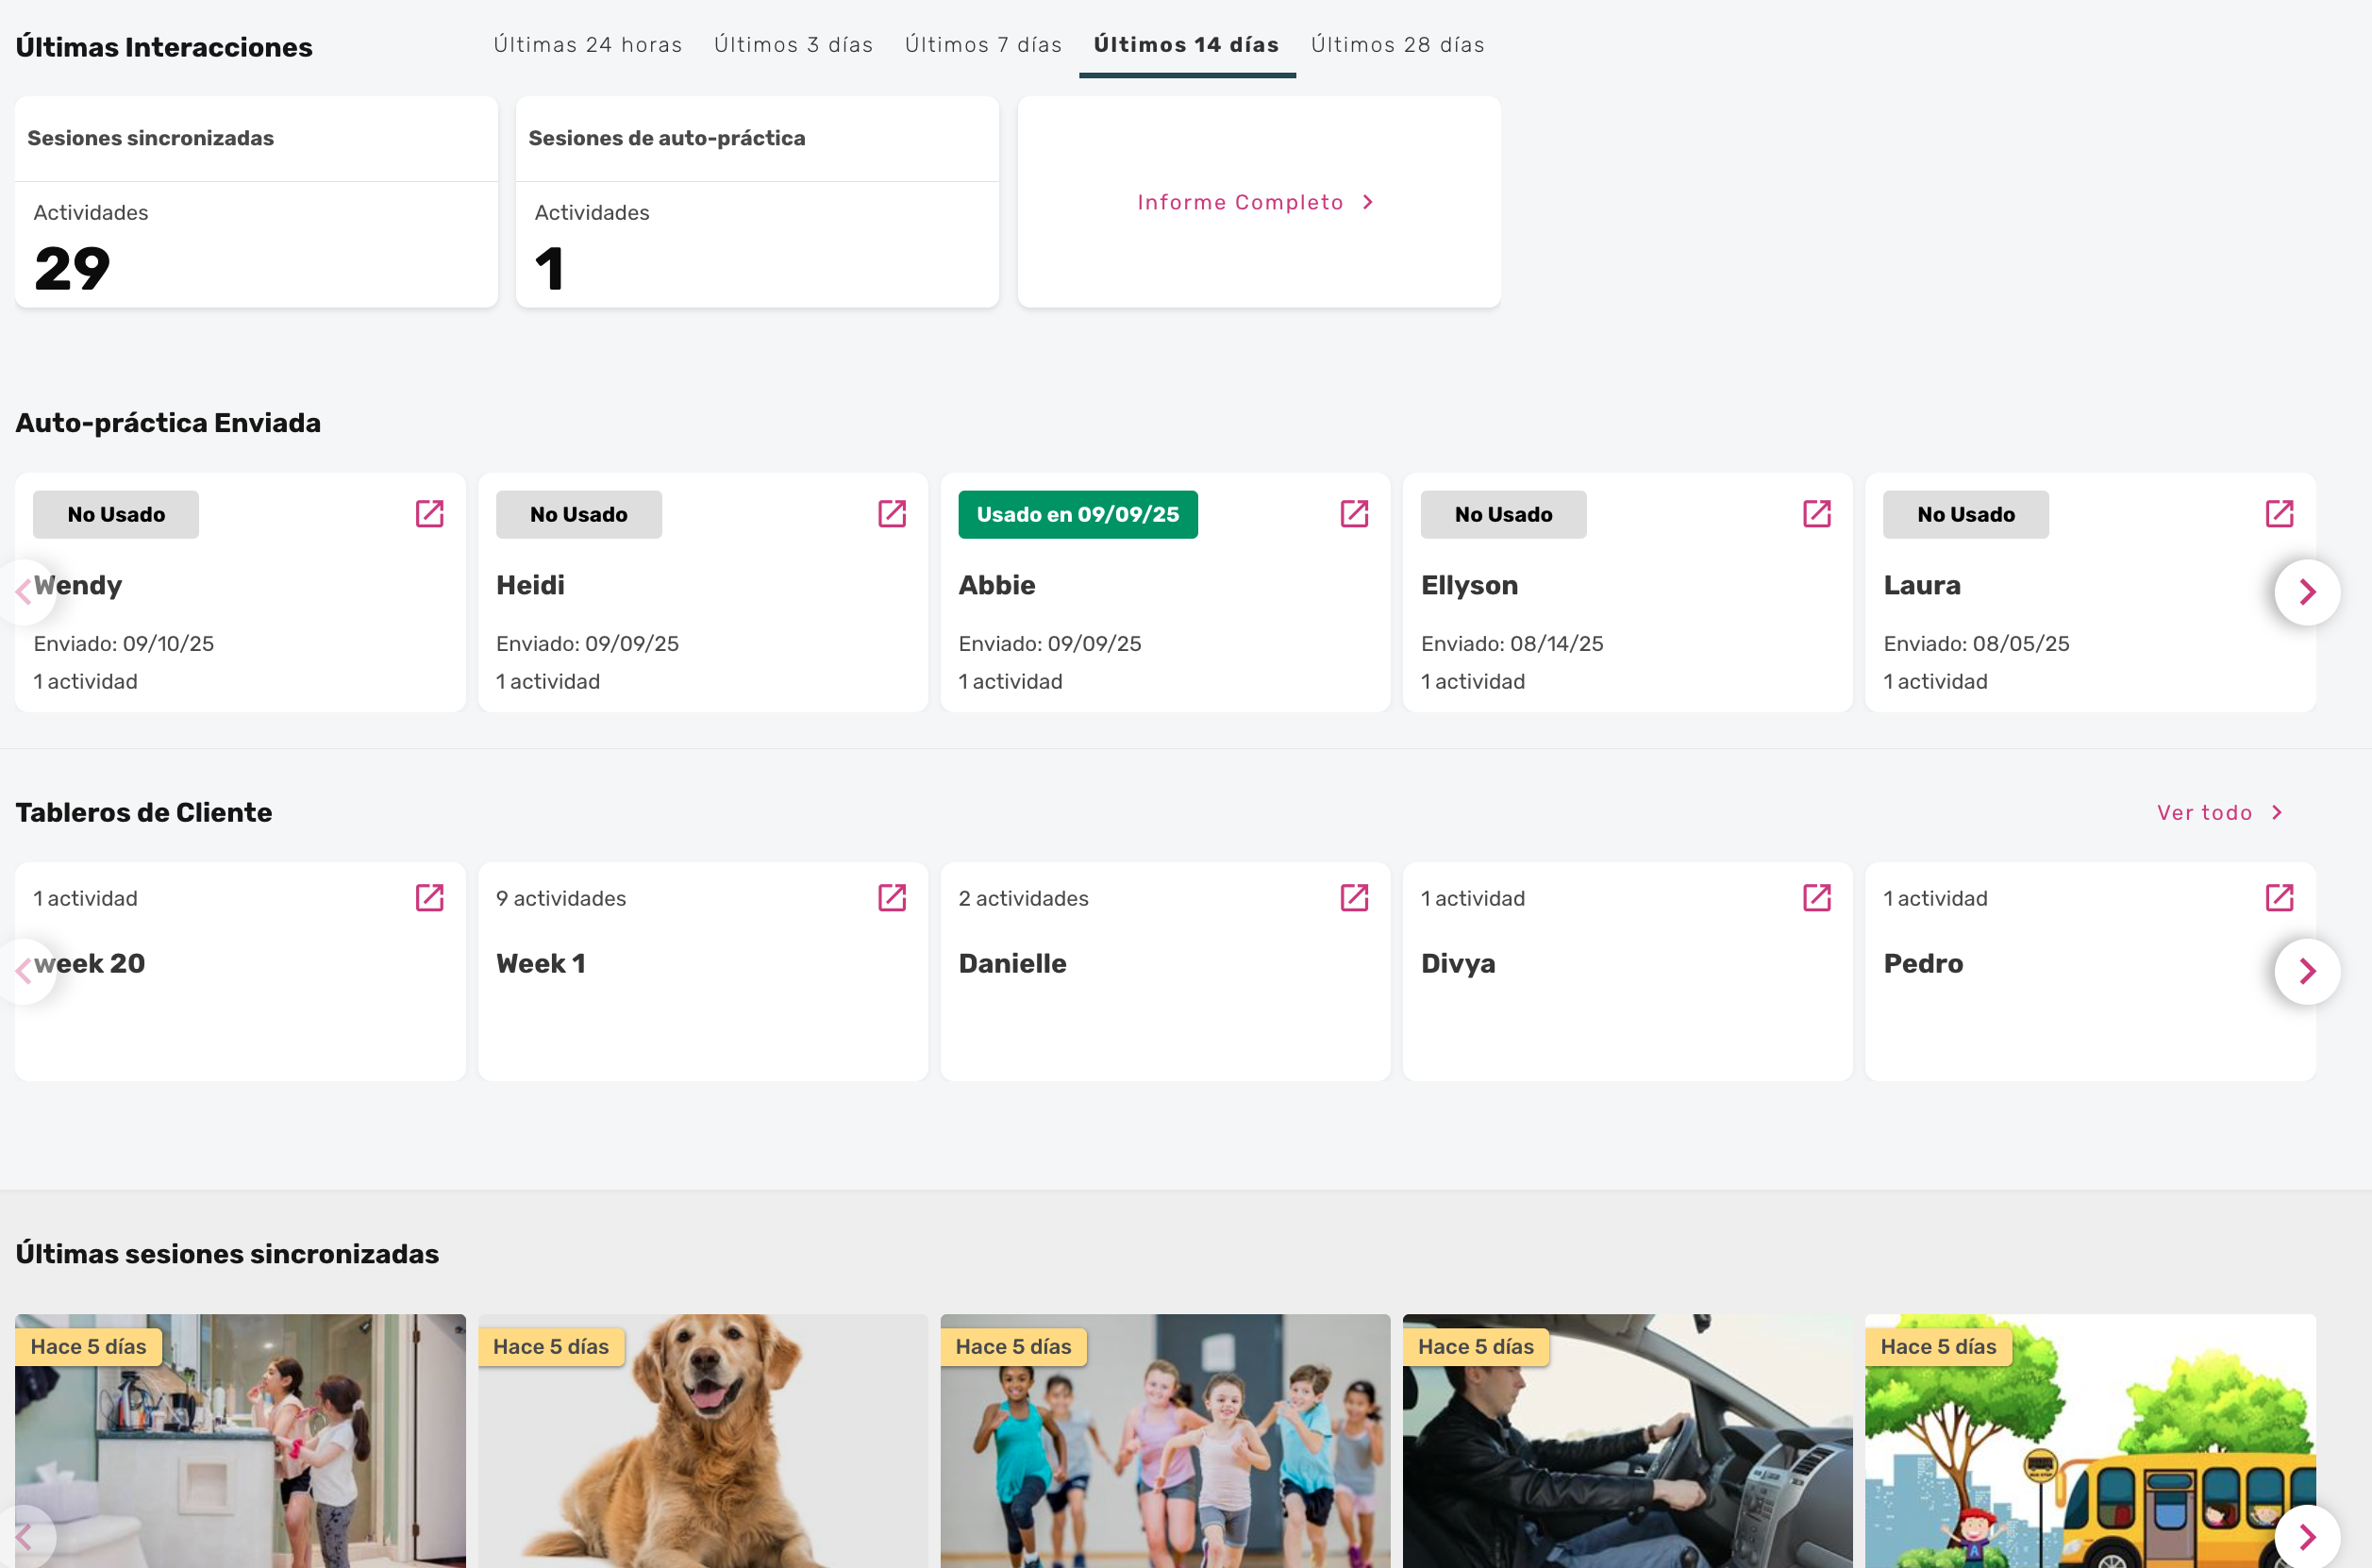The height and width of the screenshot is (1568, 2372).
Task: Open Week 1 board external link icon
Action: tap(891, 898)
